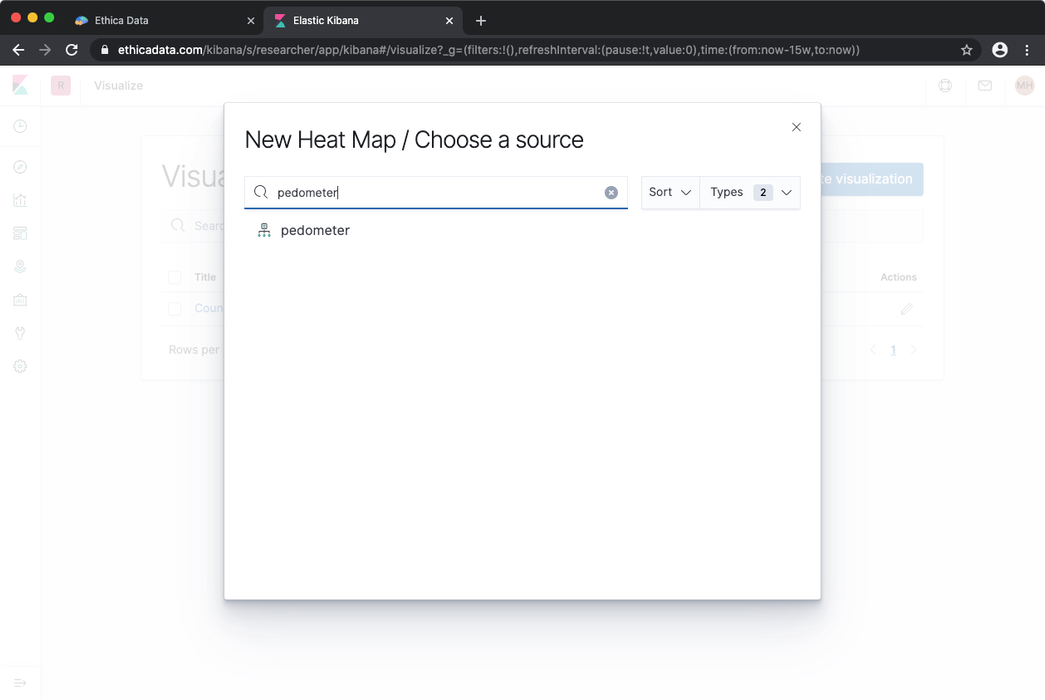Image resolution: width=1045 pixels, height=700 pixels.
Task: Open the Kibana home logo
Action: 20,84
